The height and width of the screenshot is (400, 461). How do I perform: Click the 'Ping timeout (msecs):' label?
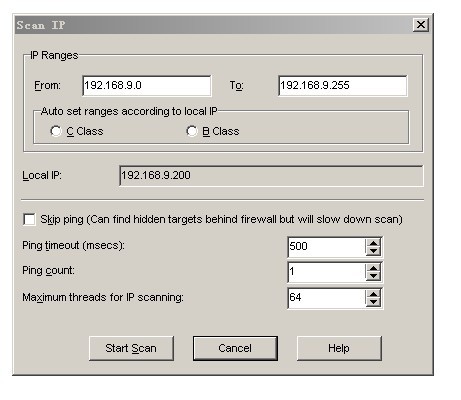point(73,246)
